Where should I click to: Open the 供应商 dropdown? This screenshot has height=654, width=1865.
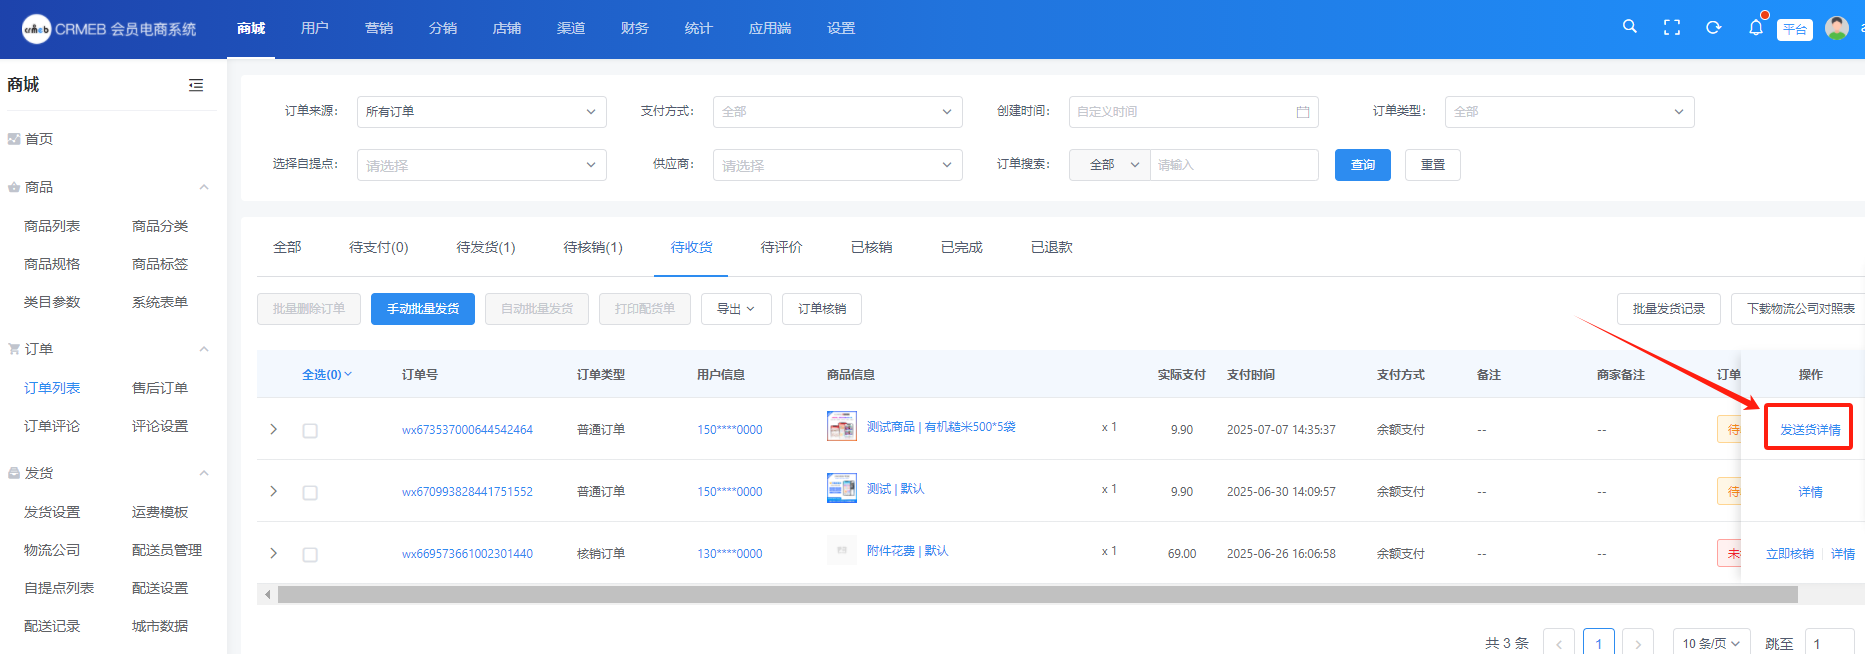pos(838,165)
